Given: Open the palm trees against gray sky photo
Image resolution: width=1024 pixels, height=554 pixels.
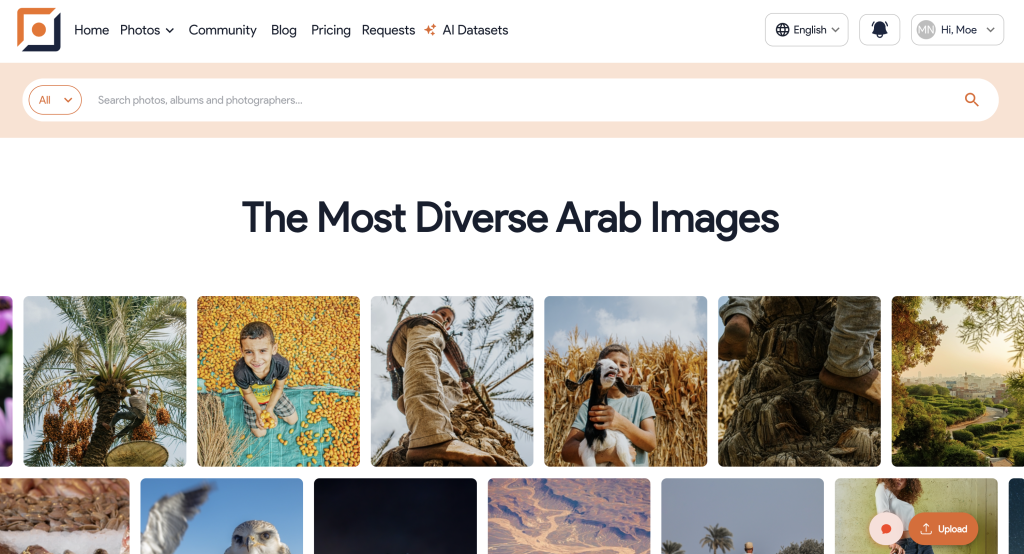Looking at the screenshot, I should click(743, 516).
